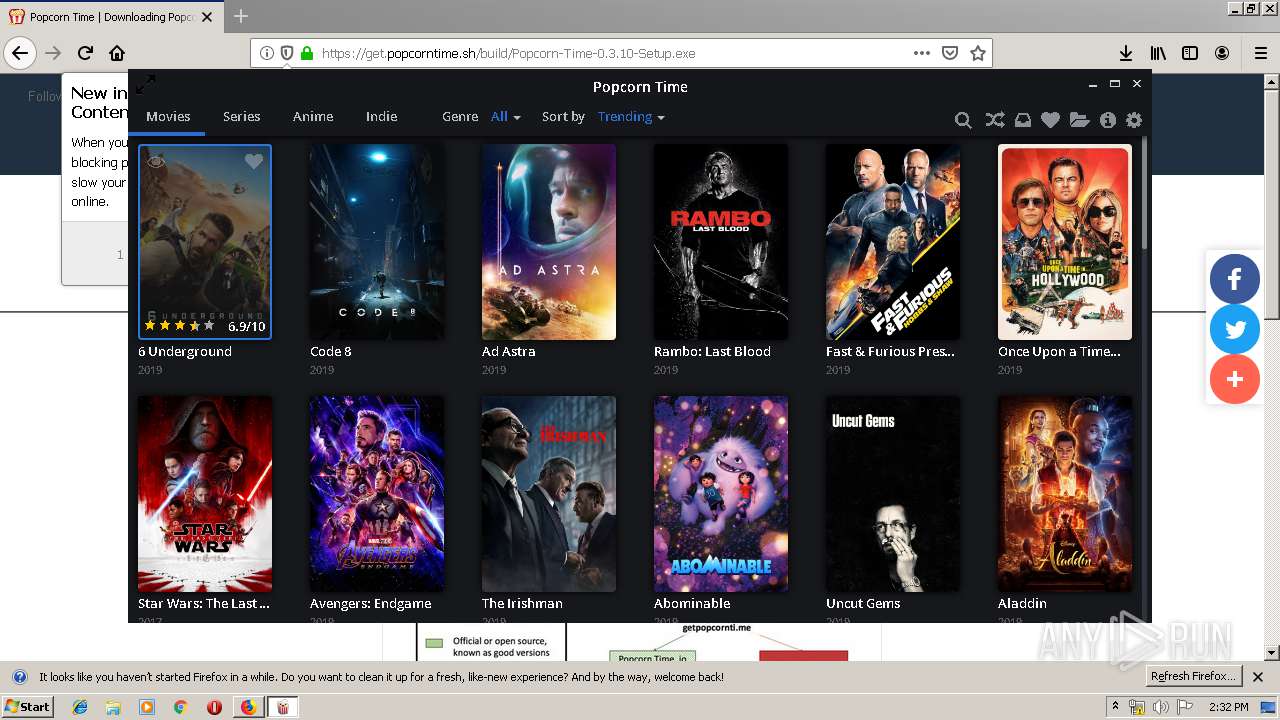The height and width of the screenshot is (720, 1280).
Task: Open Popcorn Time settings gear
Action: (x=1134, y=120)
